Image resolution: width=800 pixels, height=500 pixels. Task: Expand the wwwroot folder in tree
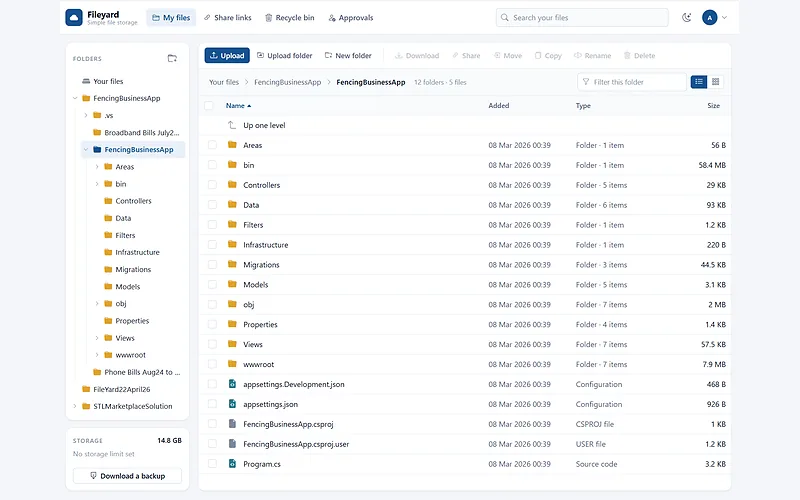(x=97, y=355)
